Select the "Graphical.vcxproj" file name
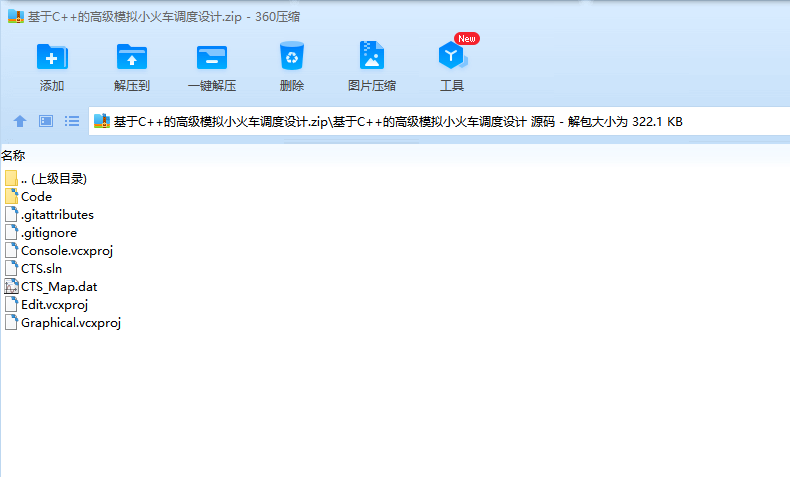Screen dimensions: 790x477 pyautogui.click(x=71, y=323)
